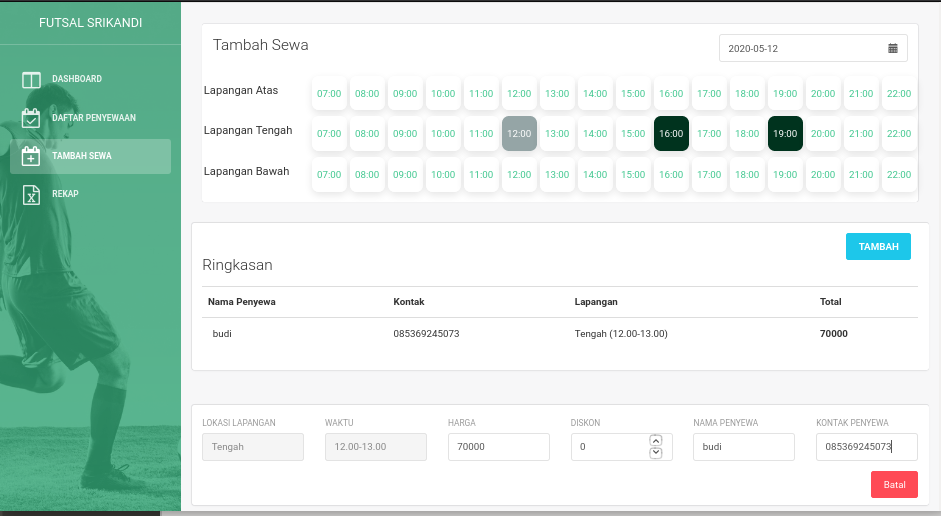The image size is (941, 516).
Task: Click the Harga input field
Action: click(x=499, y=447)
